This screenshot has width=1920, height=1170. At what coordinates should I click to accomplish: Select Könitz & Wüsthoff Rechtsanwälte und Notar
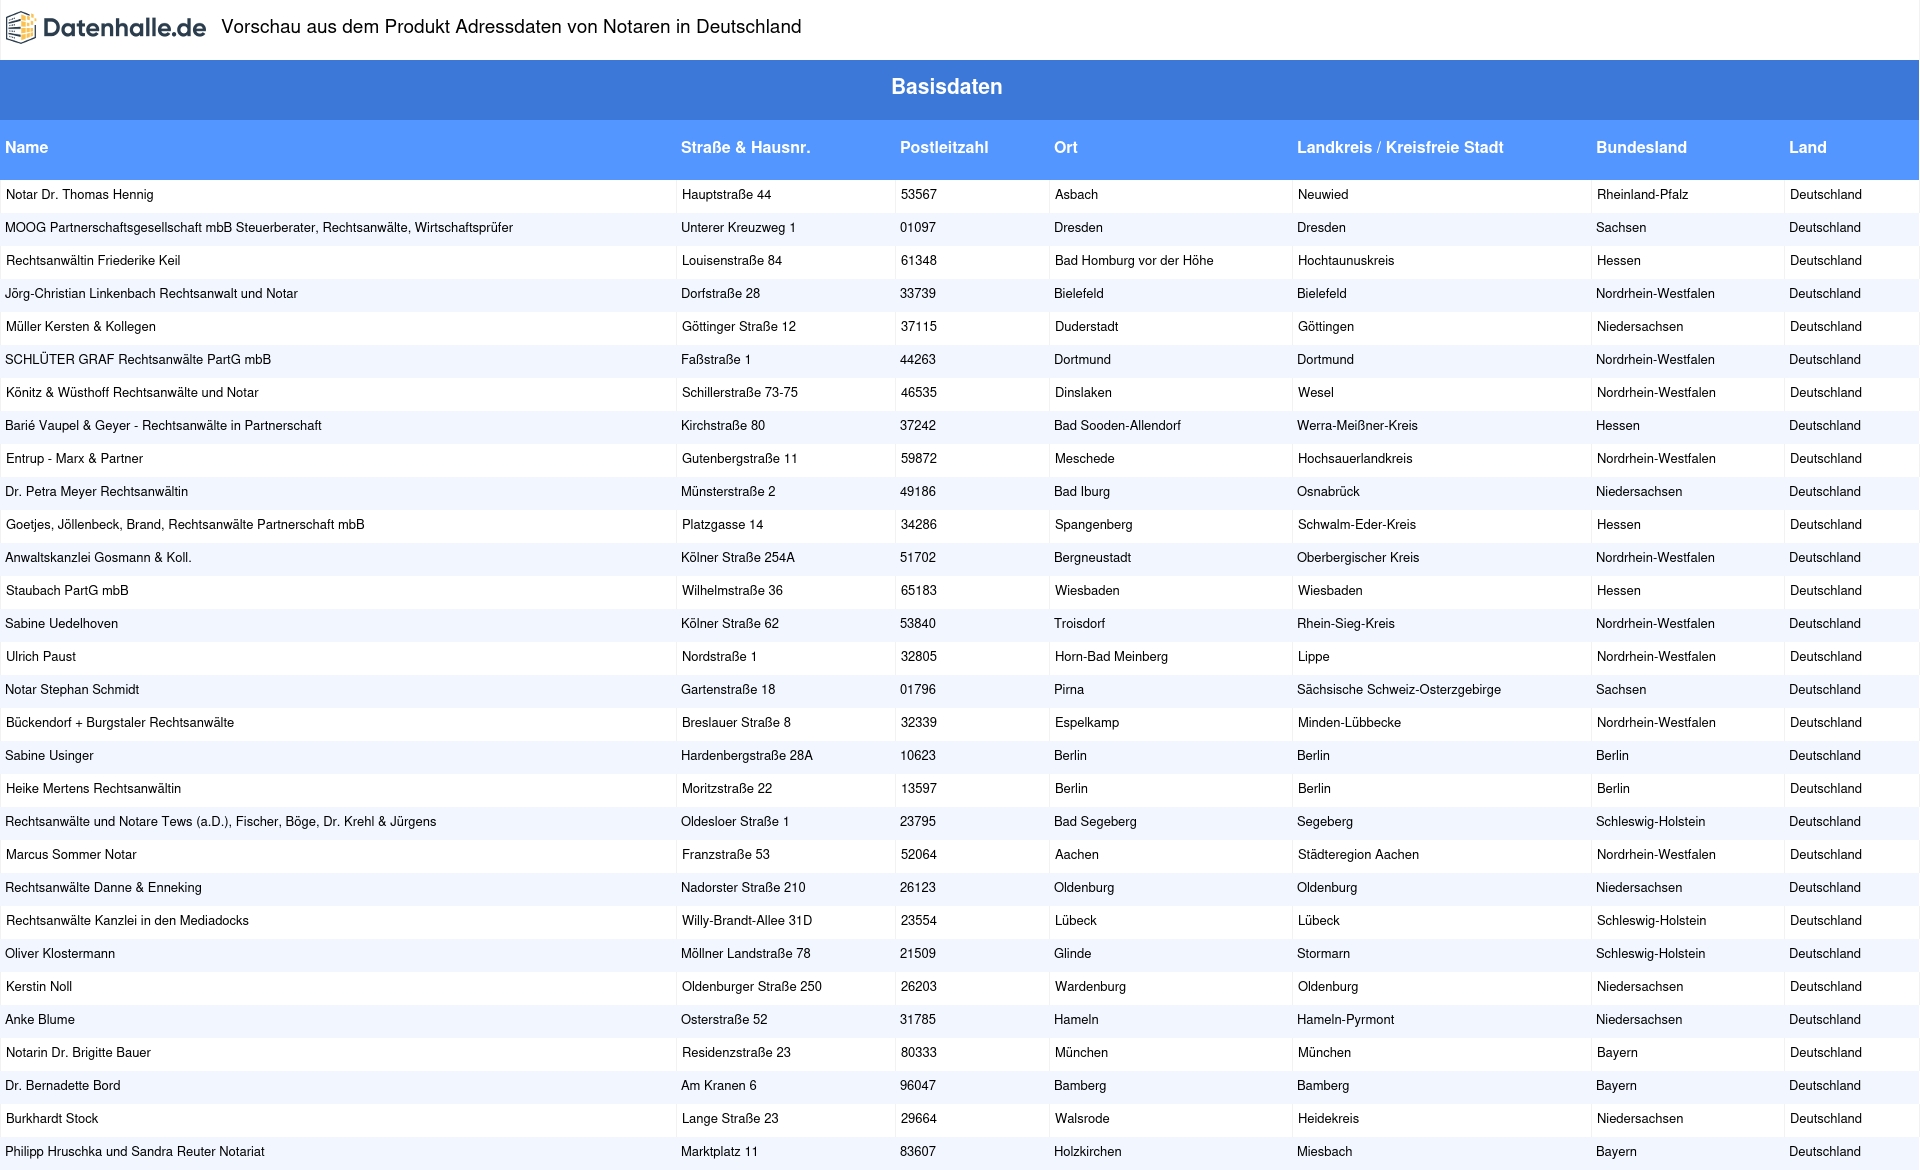[132, 393]
